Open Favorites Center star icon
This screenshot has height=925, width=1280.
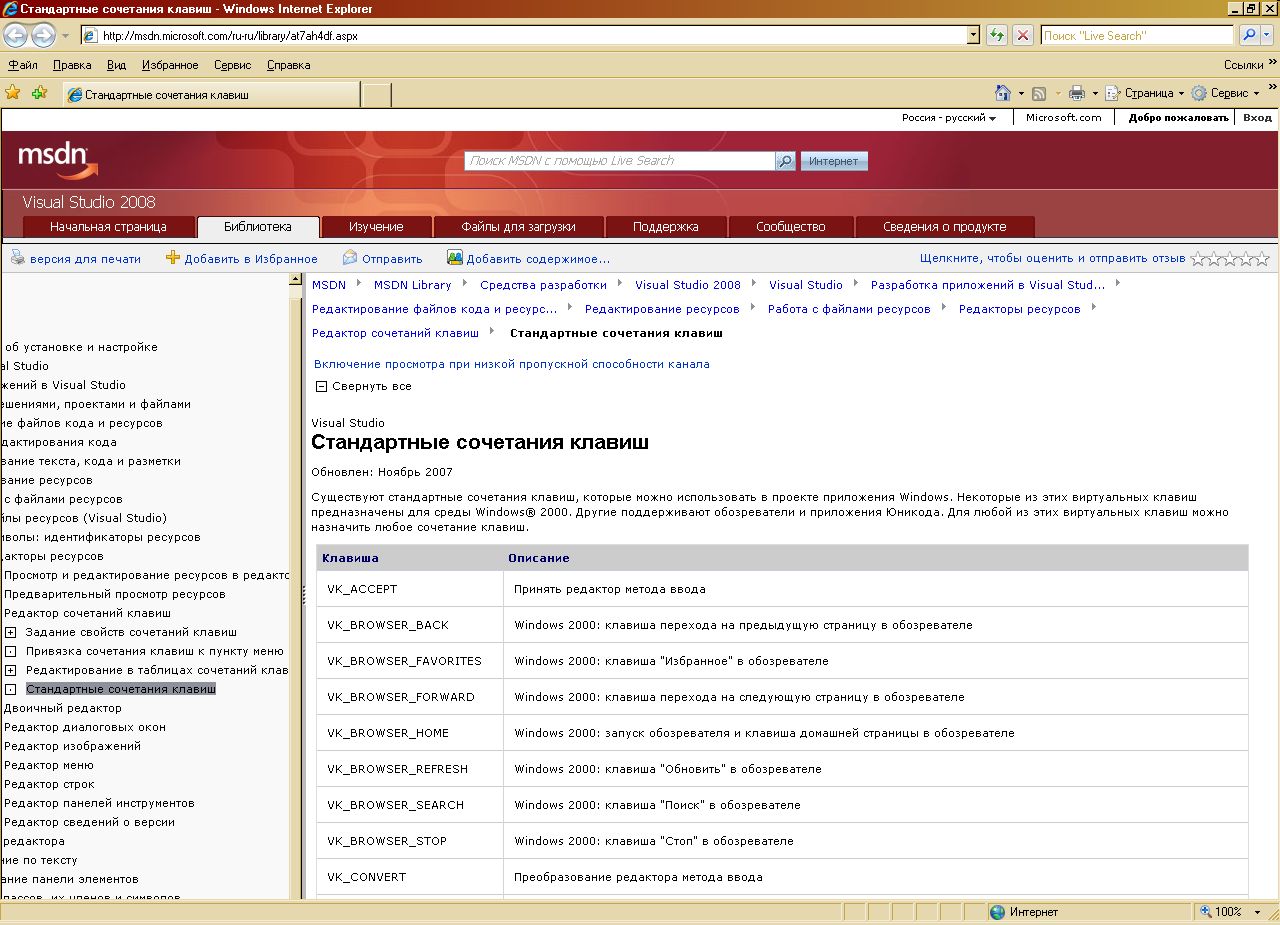13,93
